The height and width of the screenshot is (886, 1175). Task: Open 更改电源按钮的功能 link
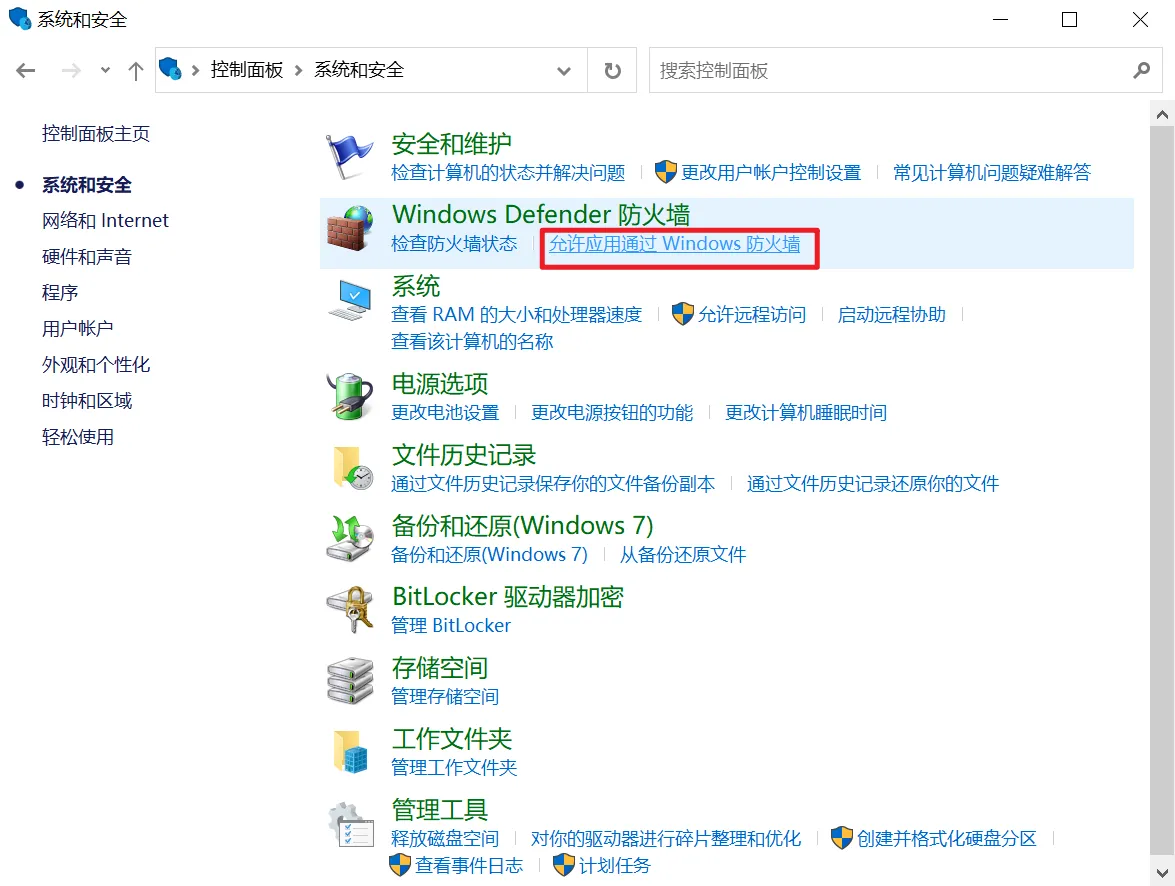(612, 413)
